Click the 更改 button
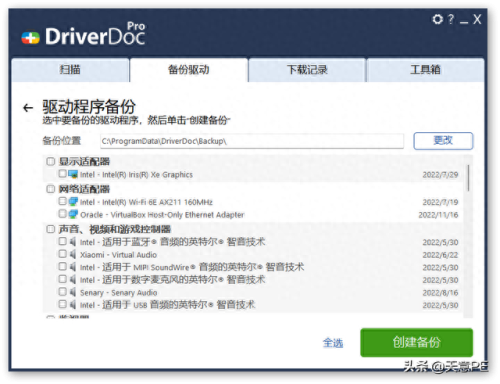 point(443,141)
